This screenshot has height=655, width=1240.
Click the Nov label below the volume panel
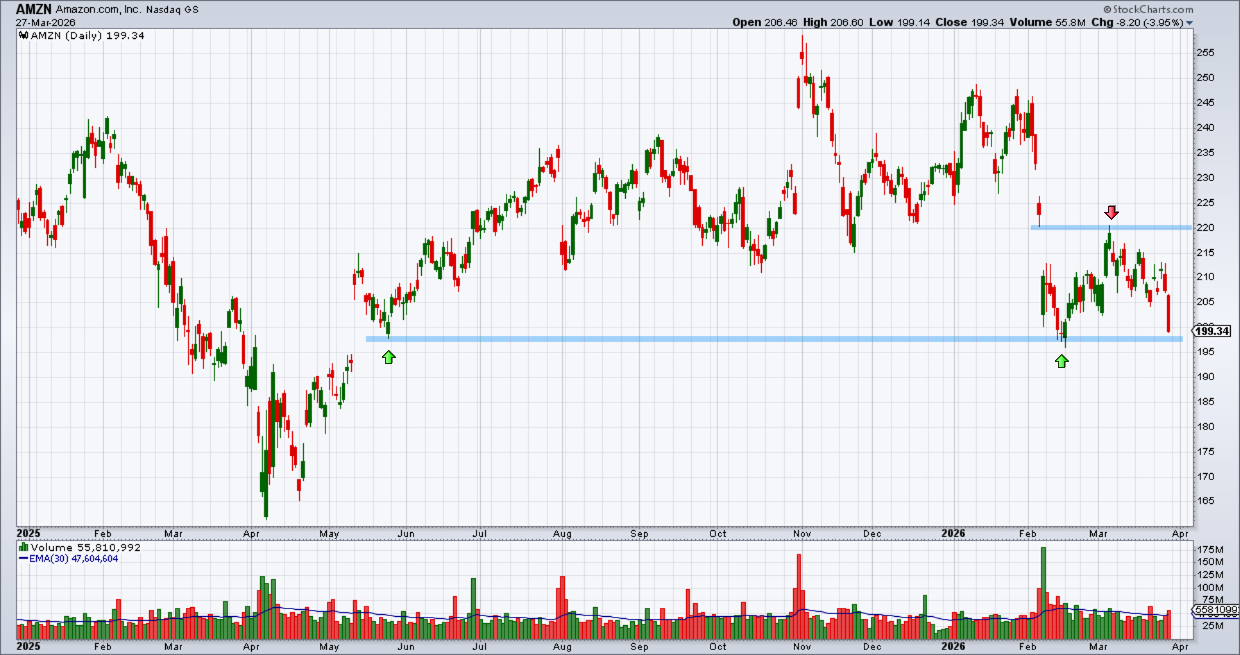(x=802, y=647)
